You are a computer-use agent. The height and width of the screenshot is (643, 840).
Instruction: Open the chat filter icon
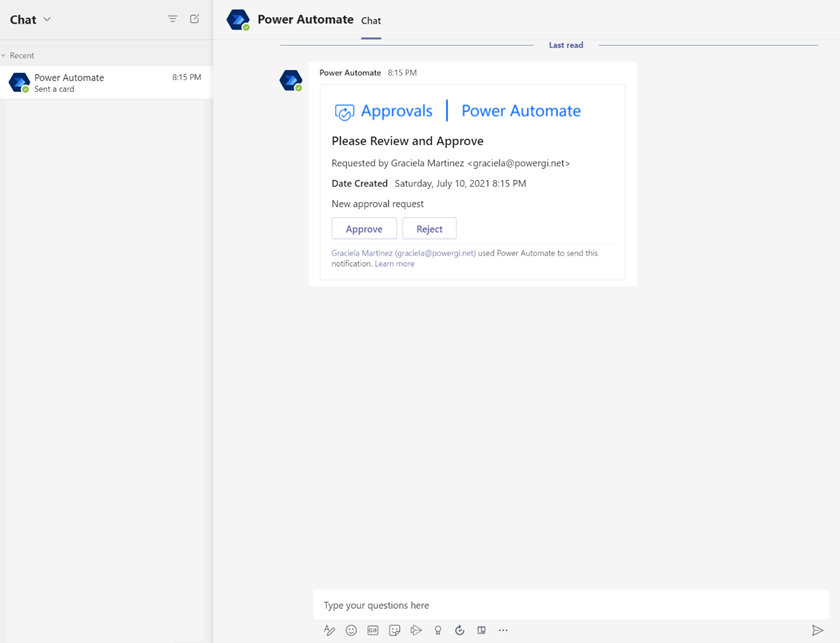172,19
